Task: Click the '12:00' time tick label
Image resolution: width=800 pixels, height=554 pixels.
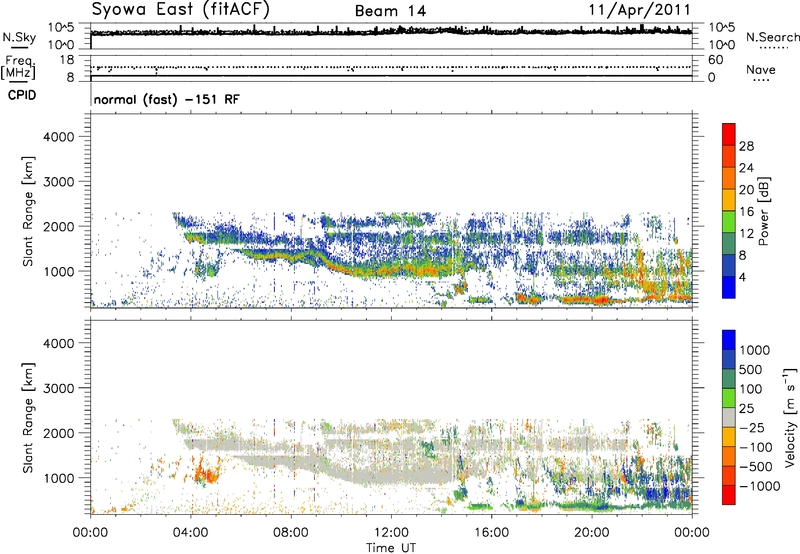Action: pos(391,533)
